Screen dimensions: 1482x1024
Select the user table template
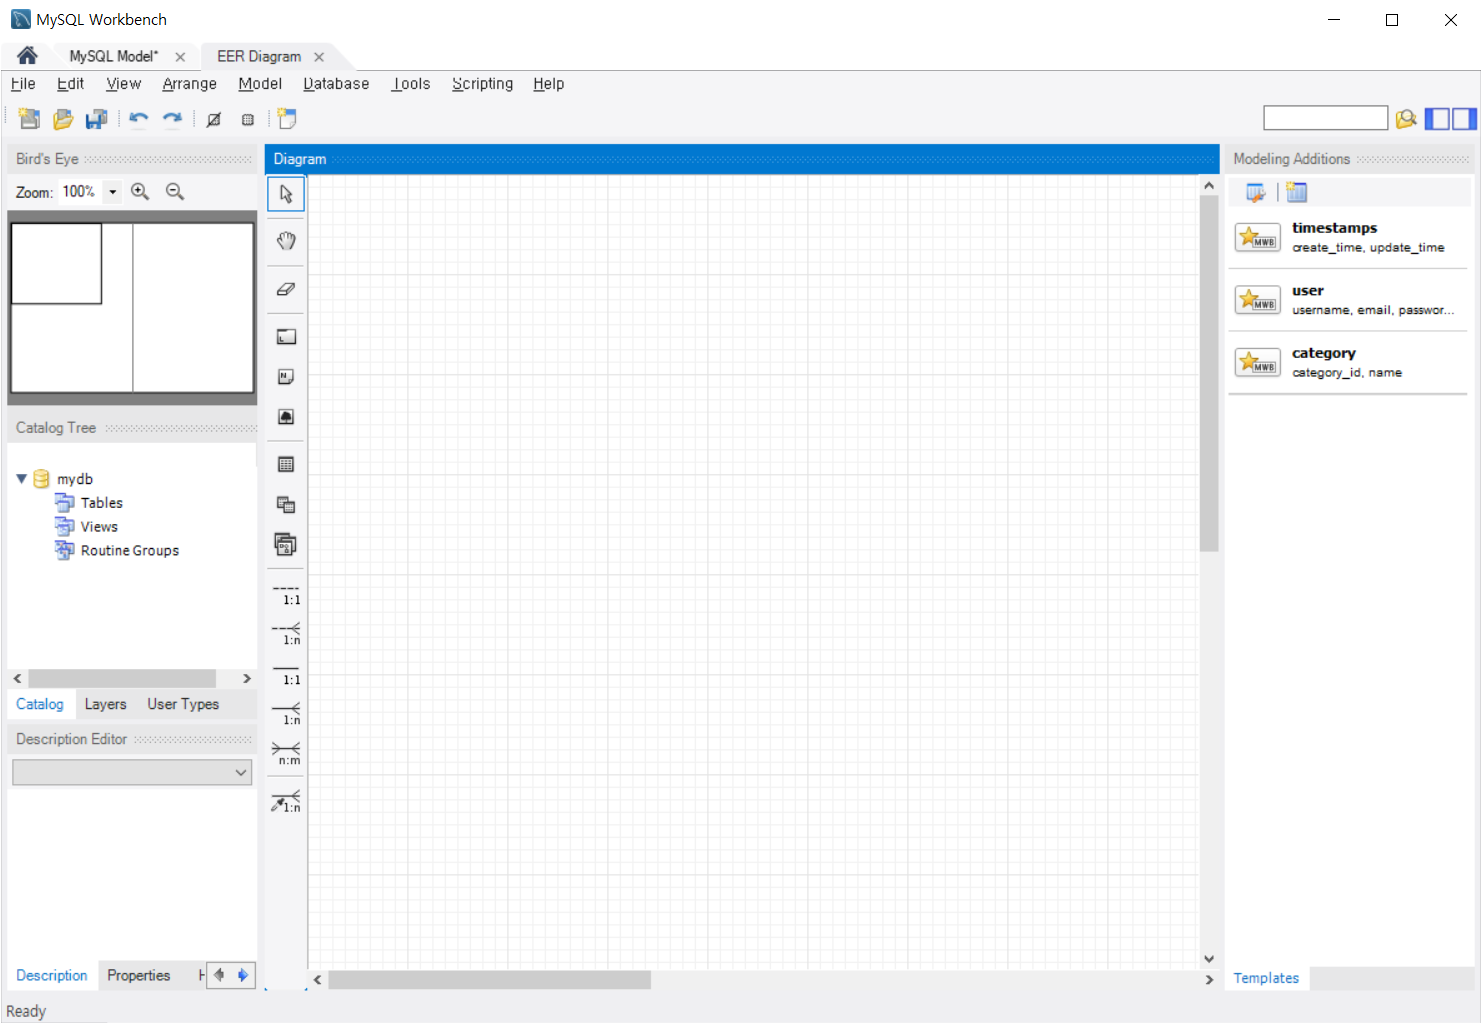[1348, 300]
